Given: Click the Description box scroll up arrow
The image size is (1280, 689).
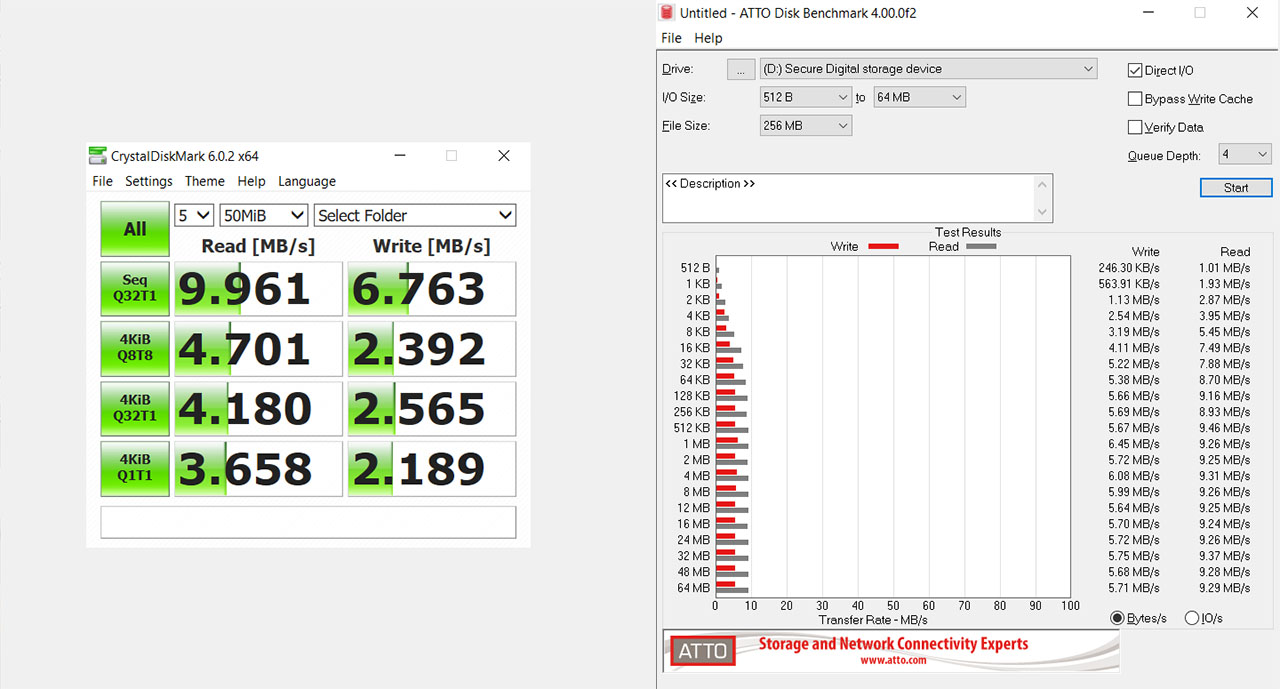Looking at the screenshot, I should (1043, 185).
